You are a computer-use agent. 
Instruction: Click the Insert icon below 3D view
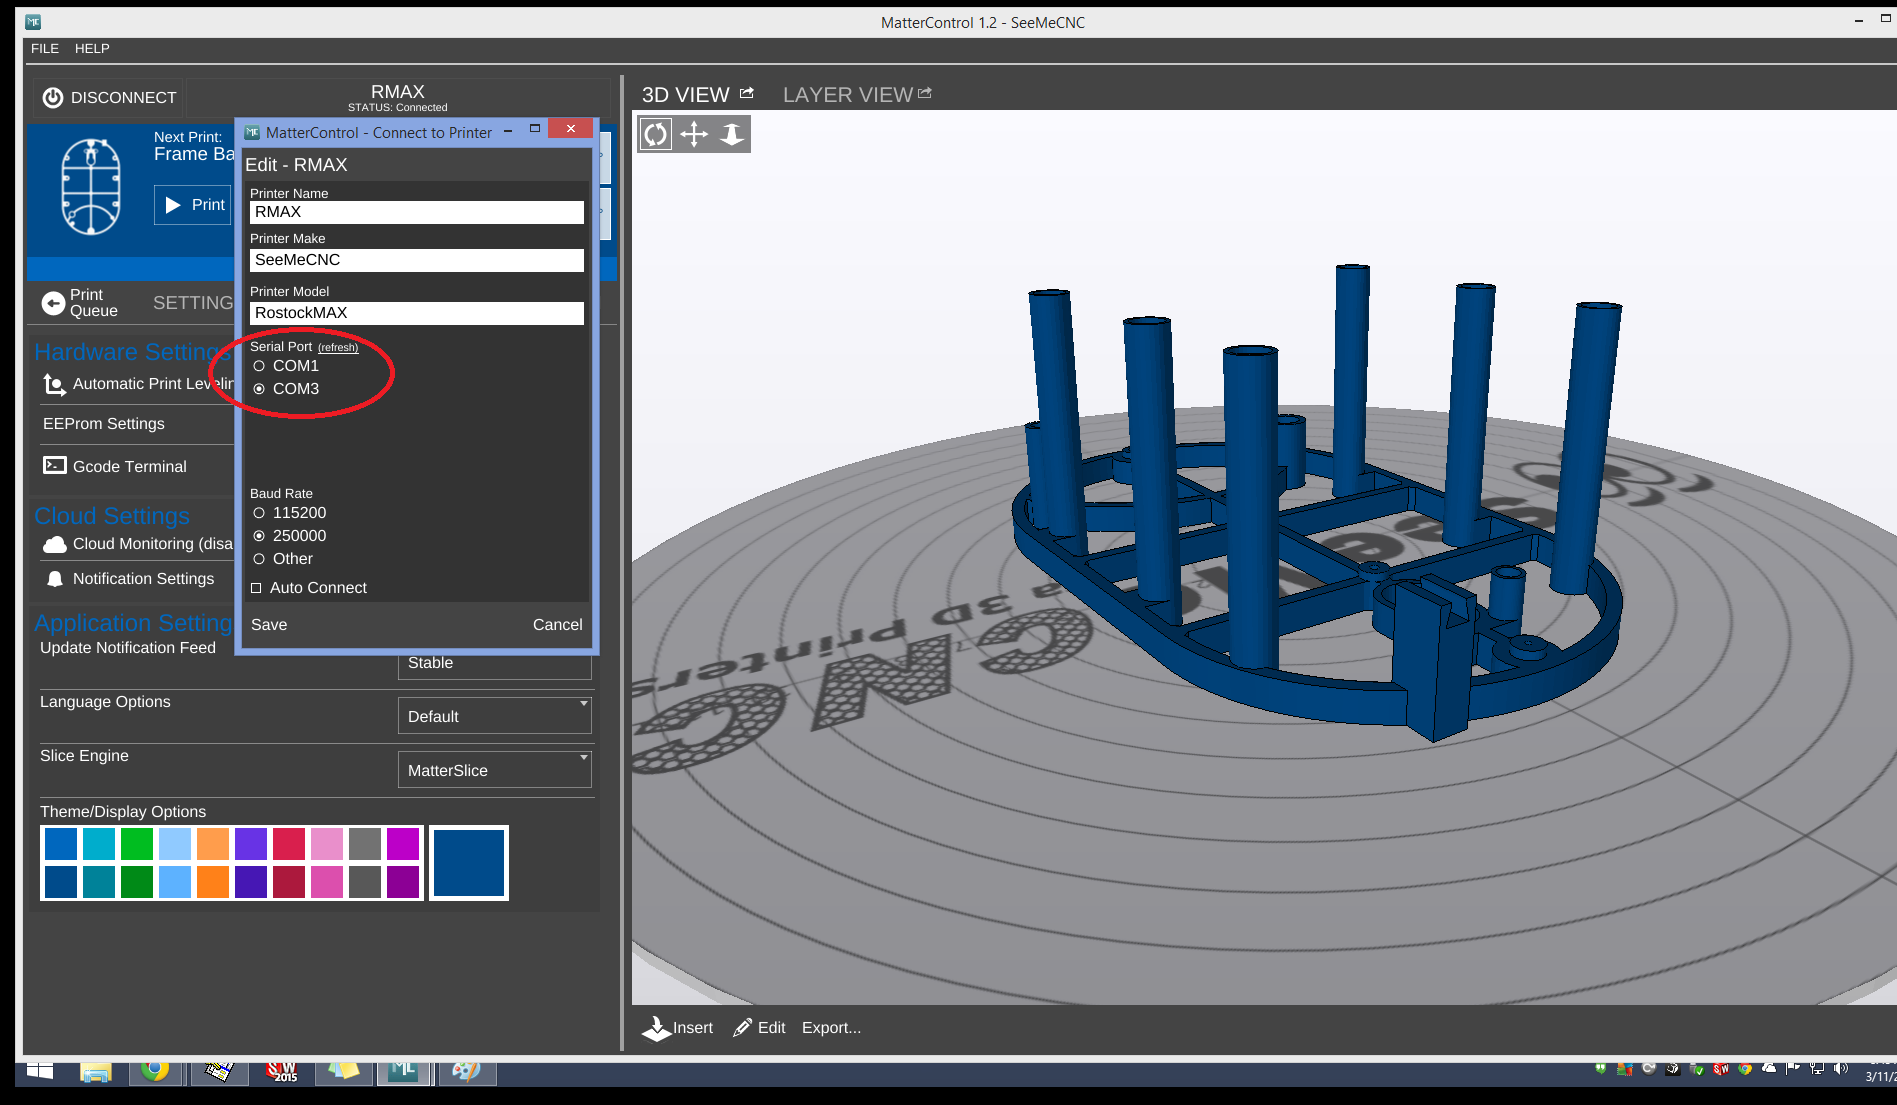[x=657, y=1028]
